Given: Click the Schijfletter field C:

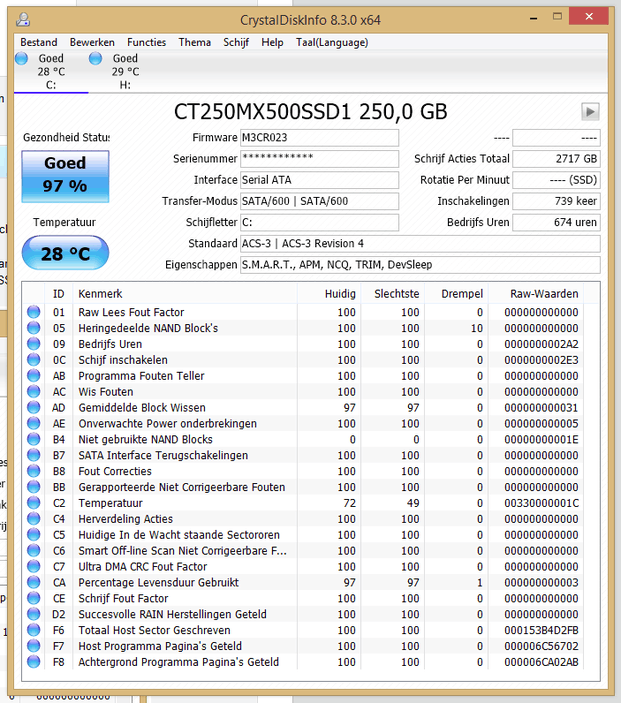Looking at the screenshot, I should click(319, 222).
